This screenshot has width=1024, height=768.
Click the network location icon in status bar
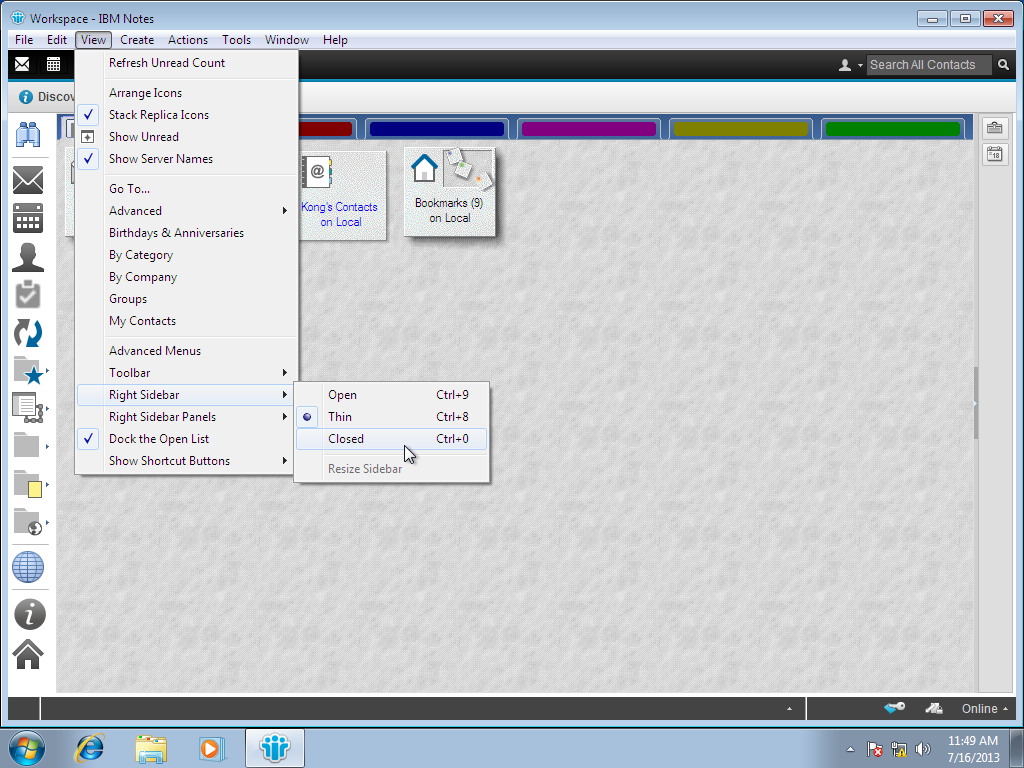coord(934,708)
